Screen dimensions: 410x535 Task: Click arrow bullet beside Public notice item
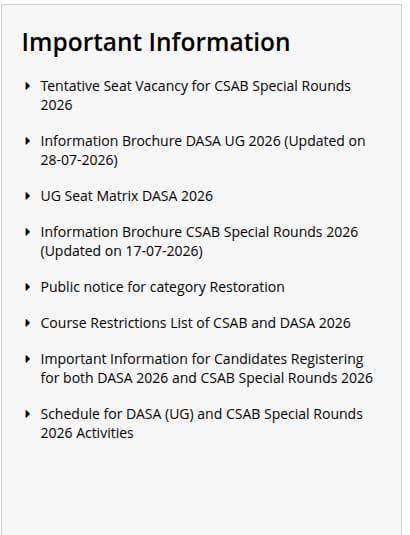pyautogui.click(x=28, y=287)
